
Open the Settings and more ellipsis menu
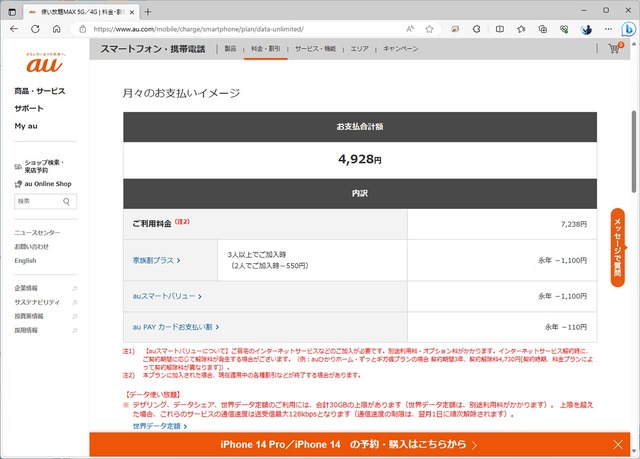(608, 29)
